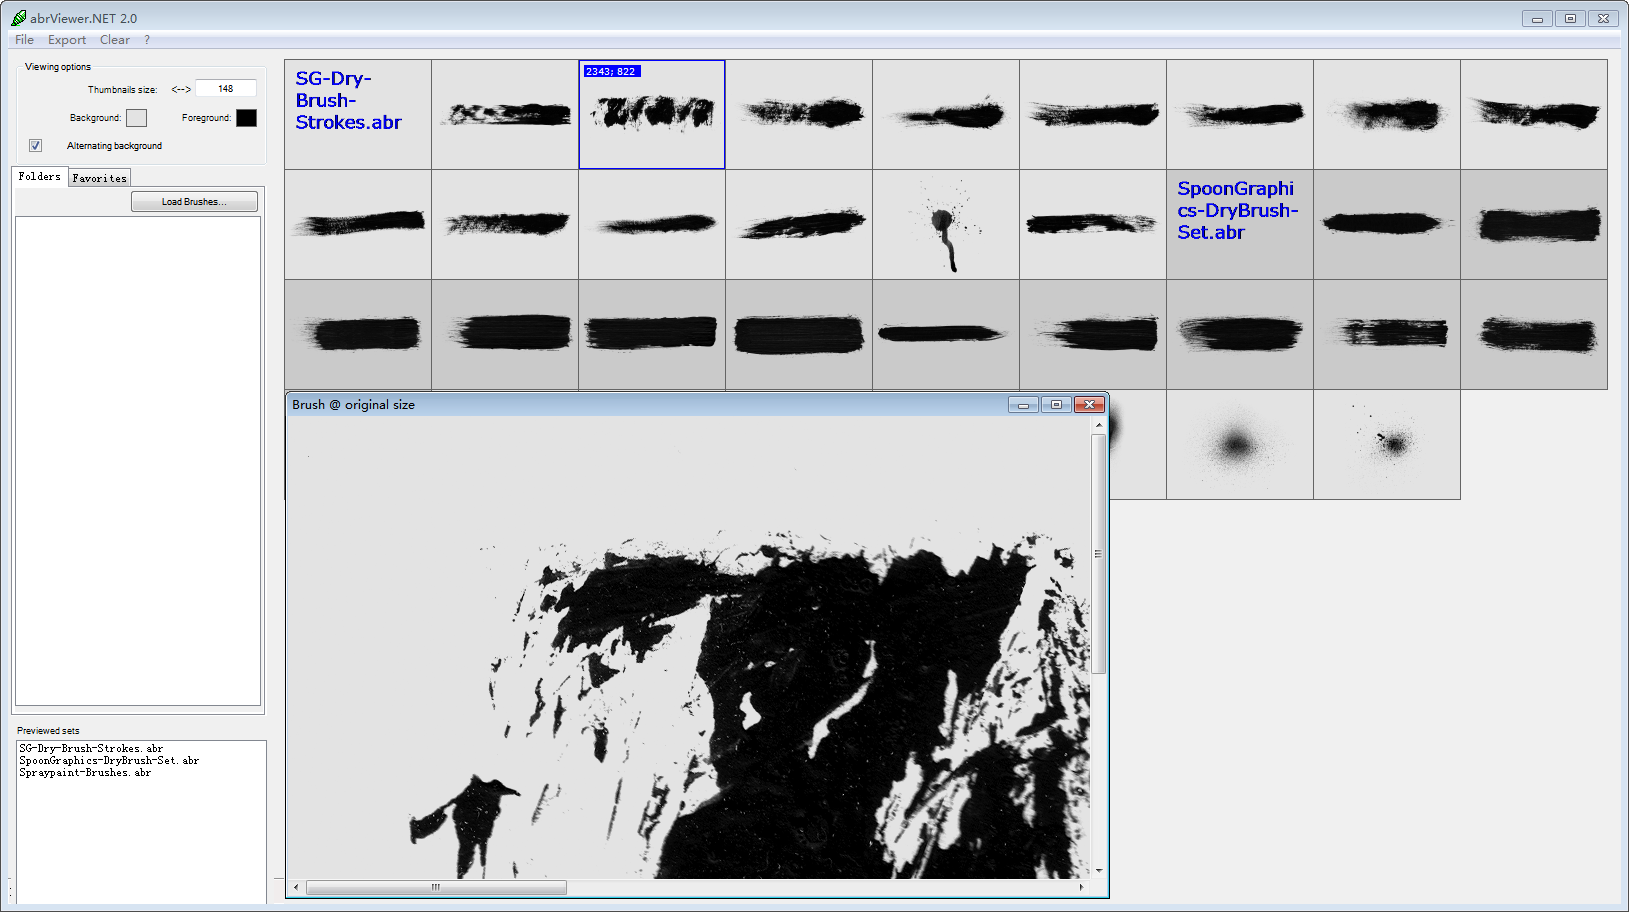Minimize the Brush @ original size window
Viewport: 1629px width, 912px height.
click(1023, 405)
